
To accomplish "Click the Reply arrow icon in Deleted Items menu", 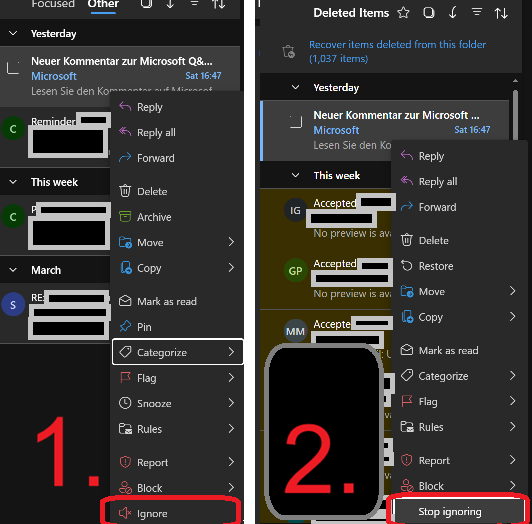I will 406,156.
